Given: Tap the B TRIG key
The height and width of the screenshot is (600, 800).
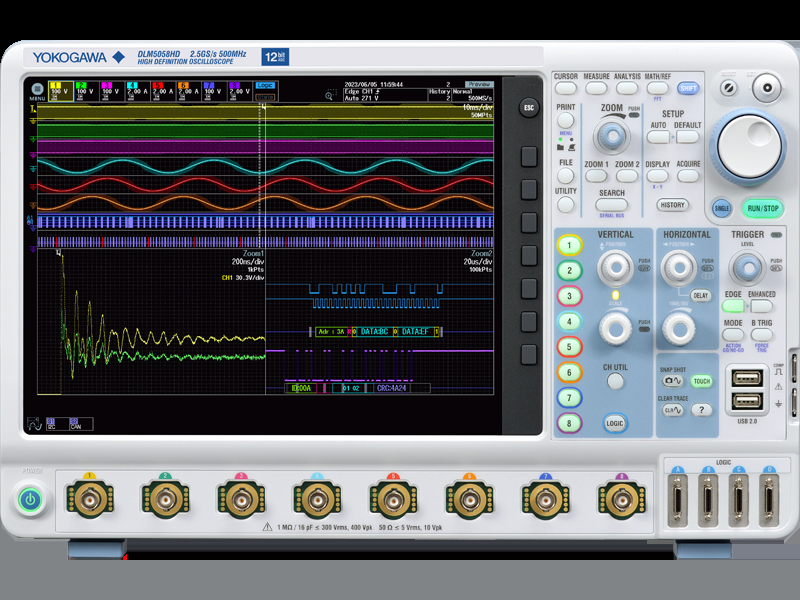Looking at the screenshot, I should pos(762,335).
